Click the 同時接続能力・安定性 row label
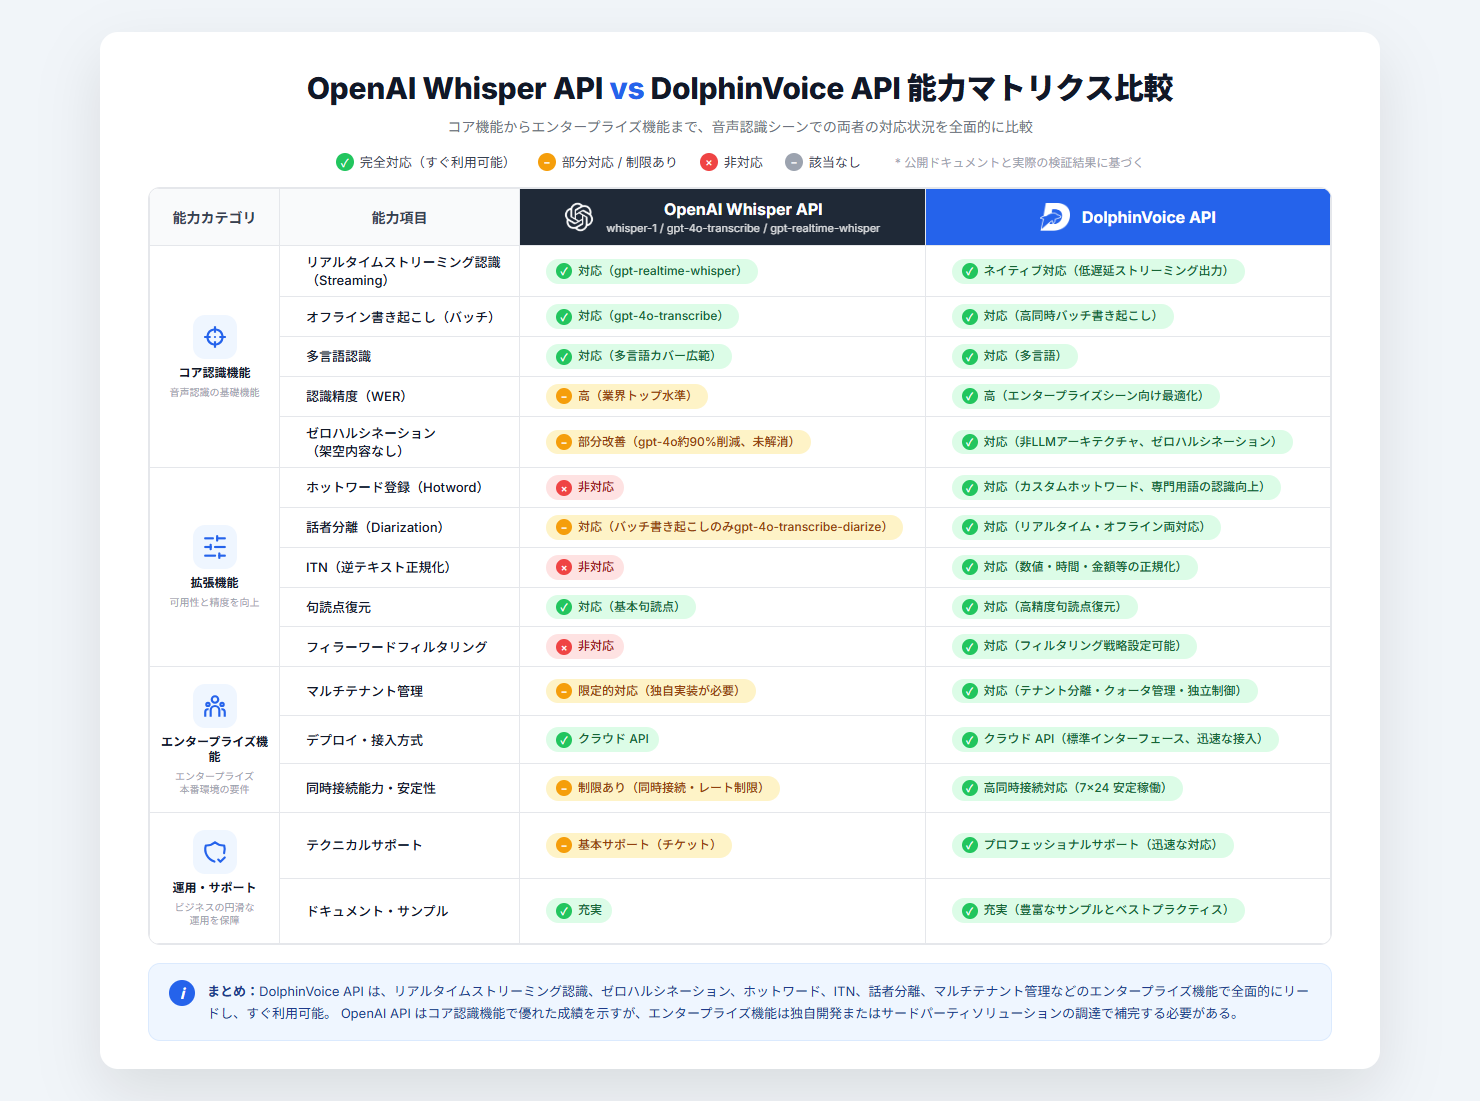 click(371, 788)
